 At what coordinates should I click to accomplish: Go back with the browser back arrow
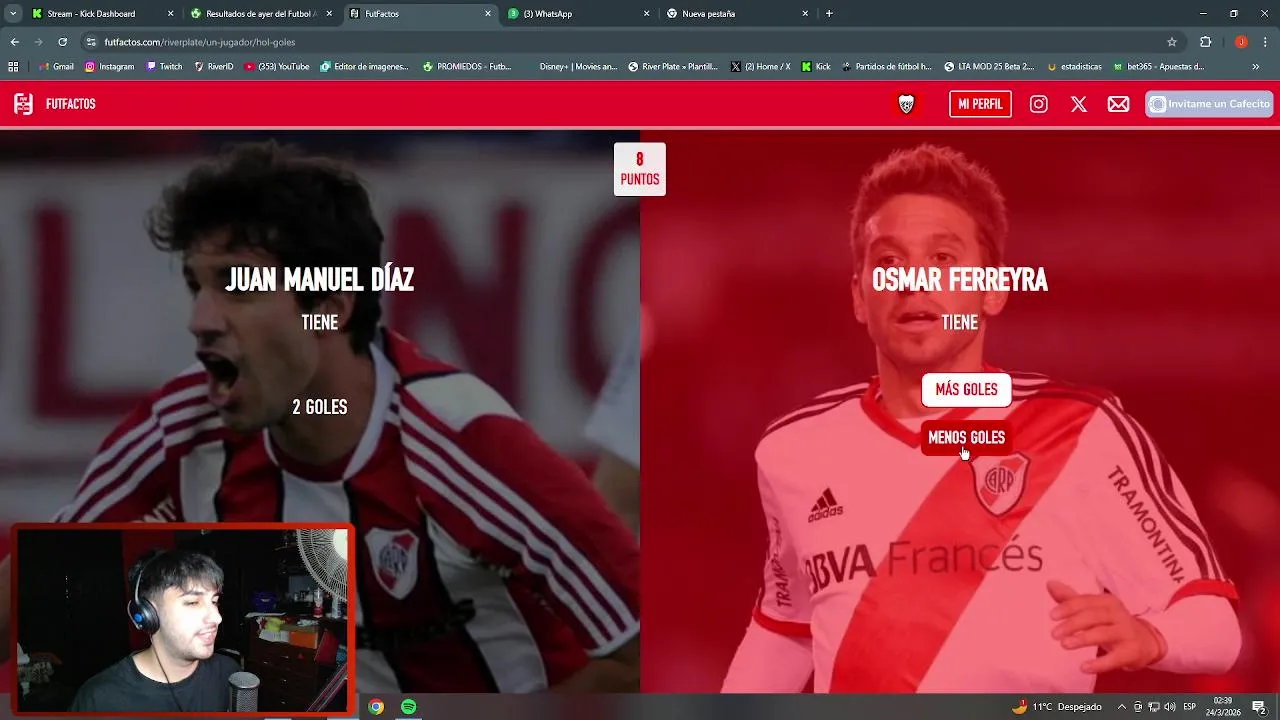14,42
